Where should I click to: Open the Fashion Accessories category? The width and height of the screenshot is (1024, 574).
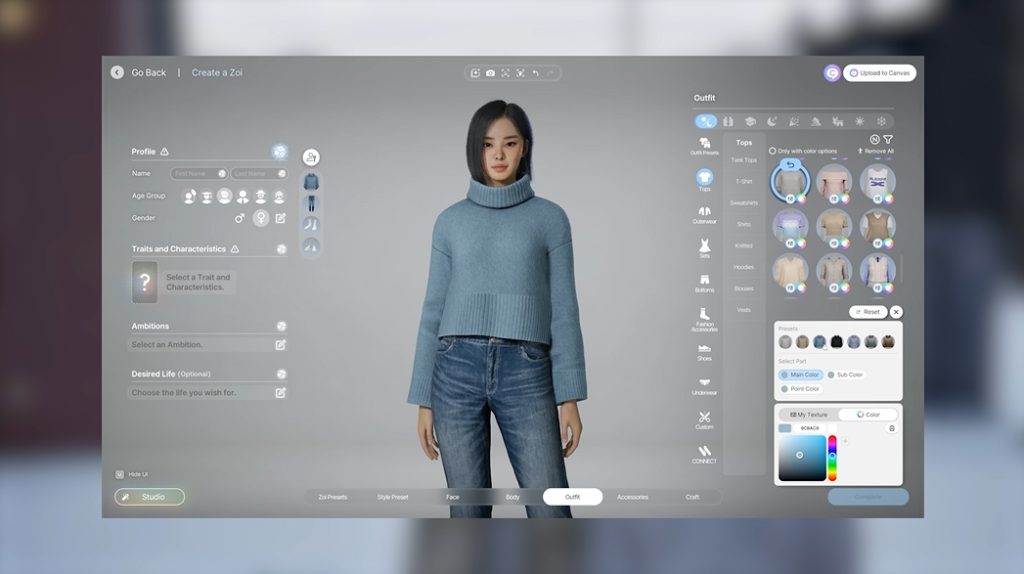pyautogui.click(x=704, y=316)
